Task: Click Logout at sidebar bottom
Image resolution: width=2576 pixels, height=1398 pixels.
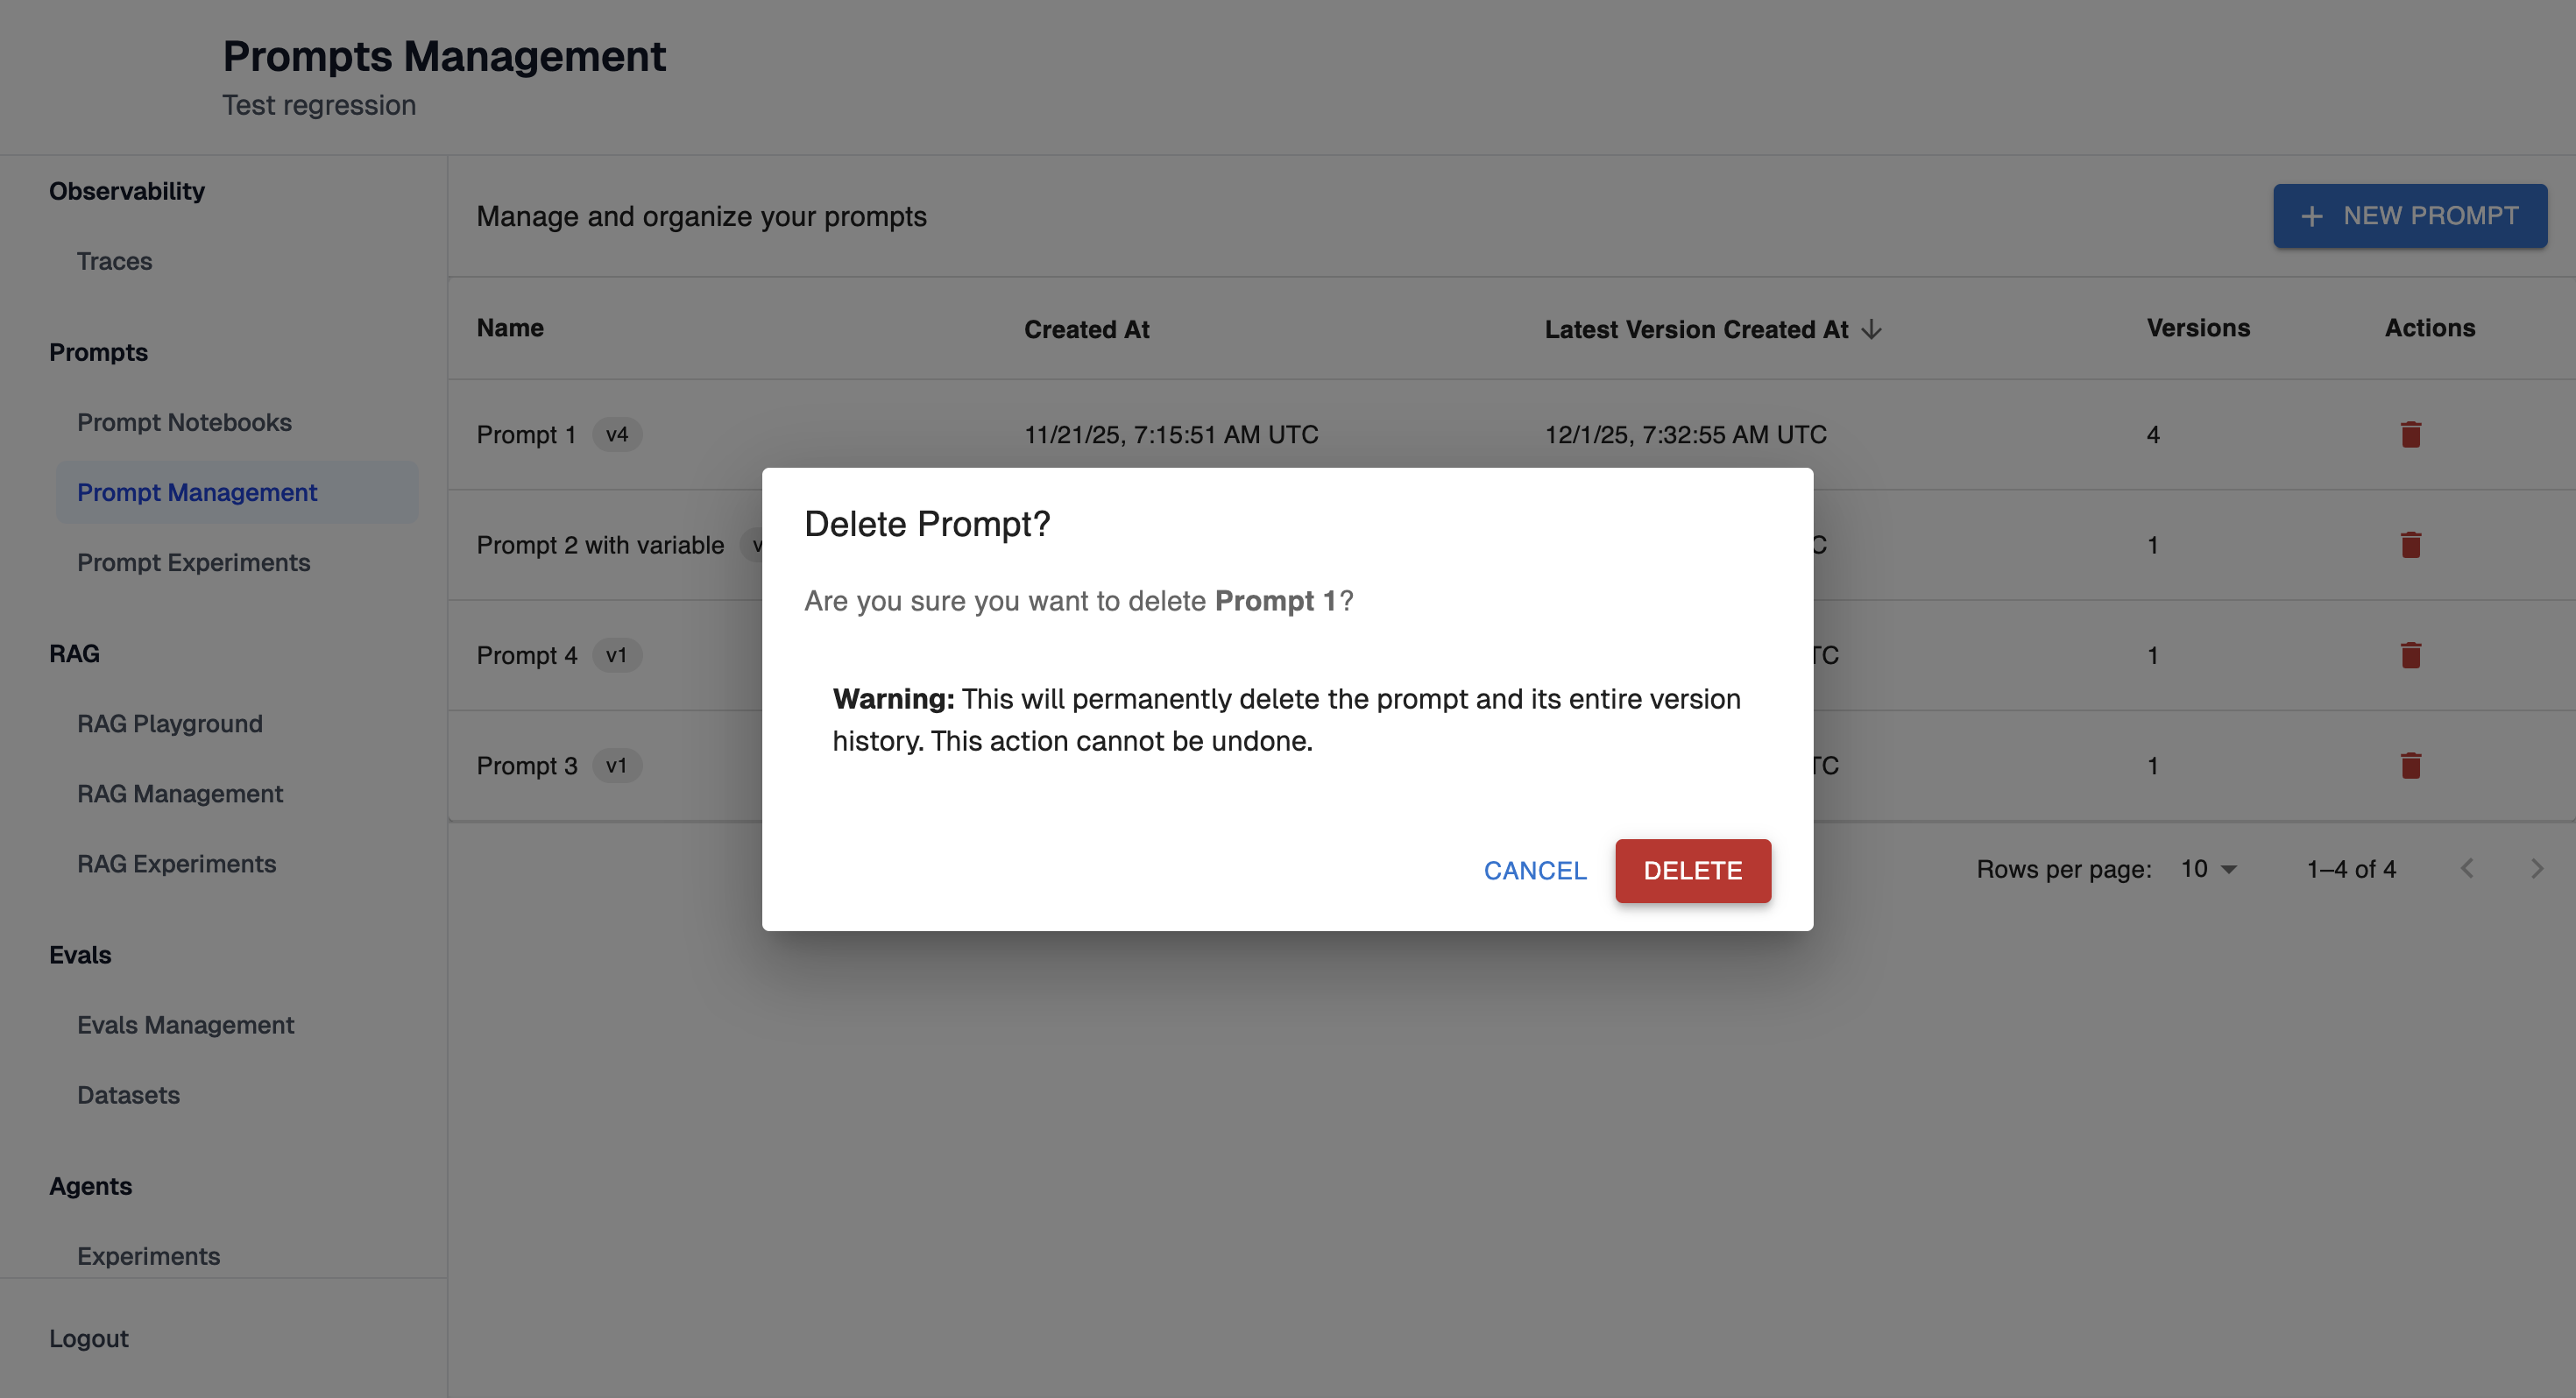Action: (x=88, y=1338)
